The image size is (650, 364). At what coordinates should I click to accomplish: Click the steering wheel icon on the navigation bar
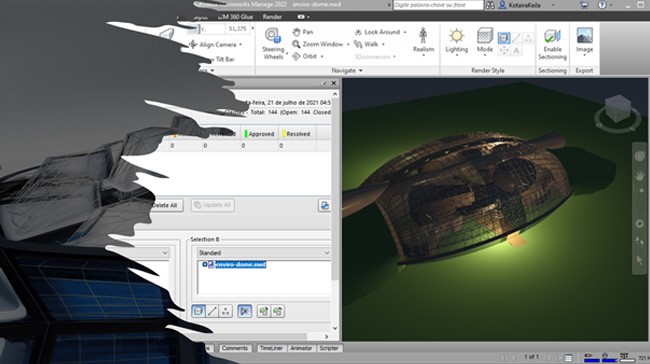pos(639,156)
